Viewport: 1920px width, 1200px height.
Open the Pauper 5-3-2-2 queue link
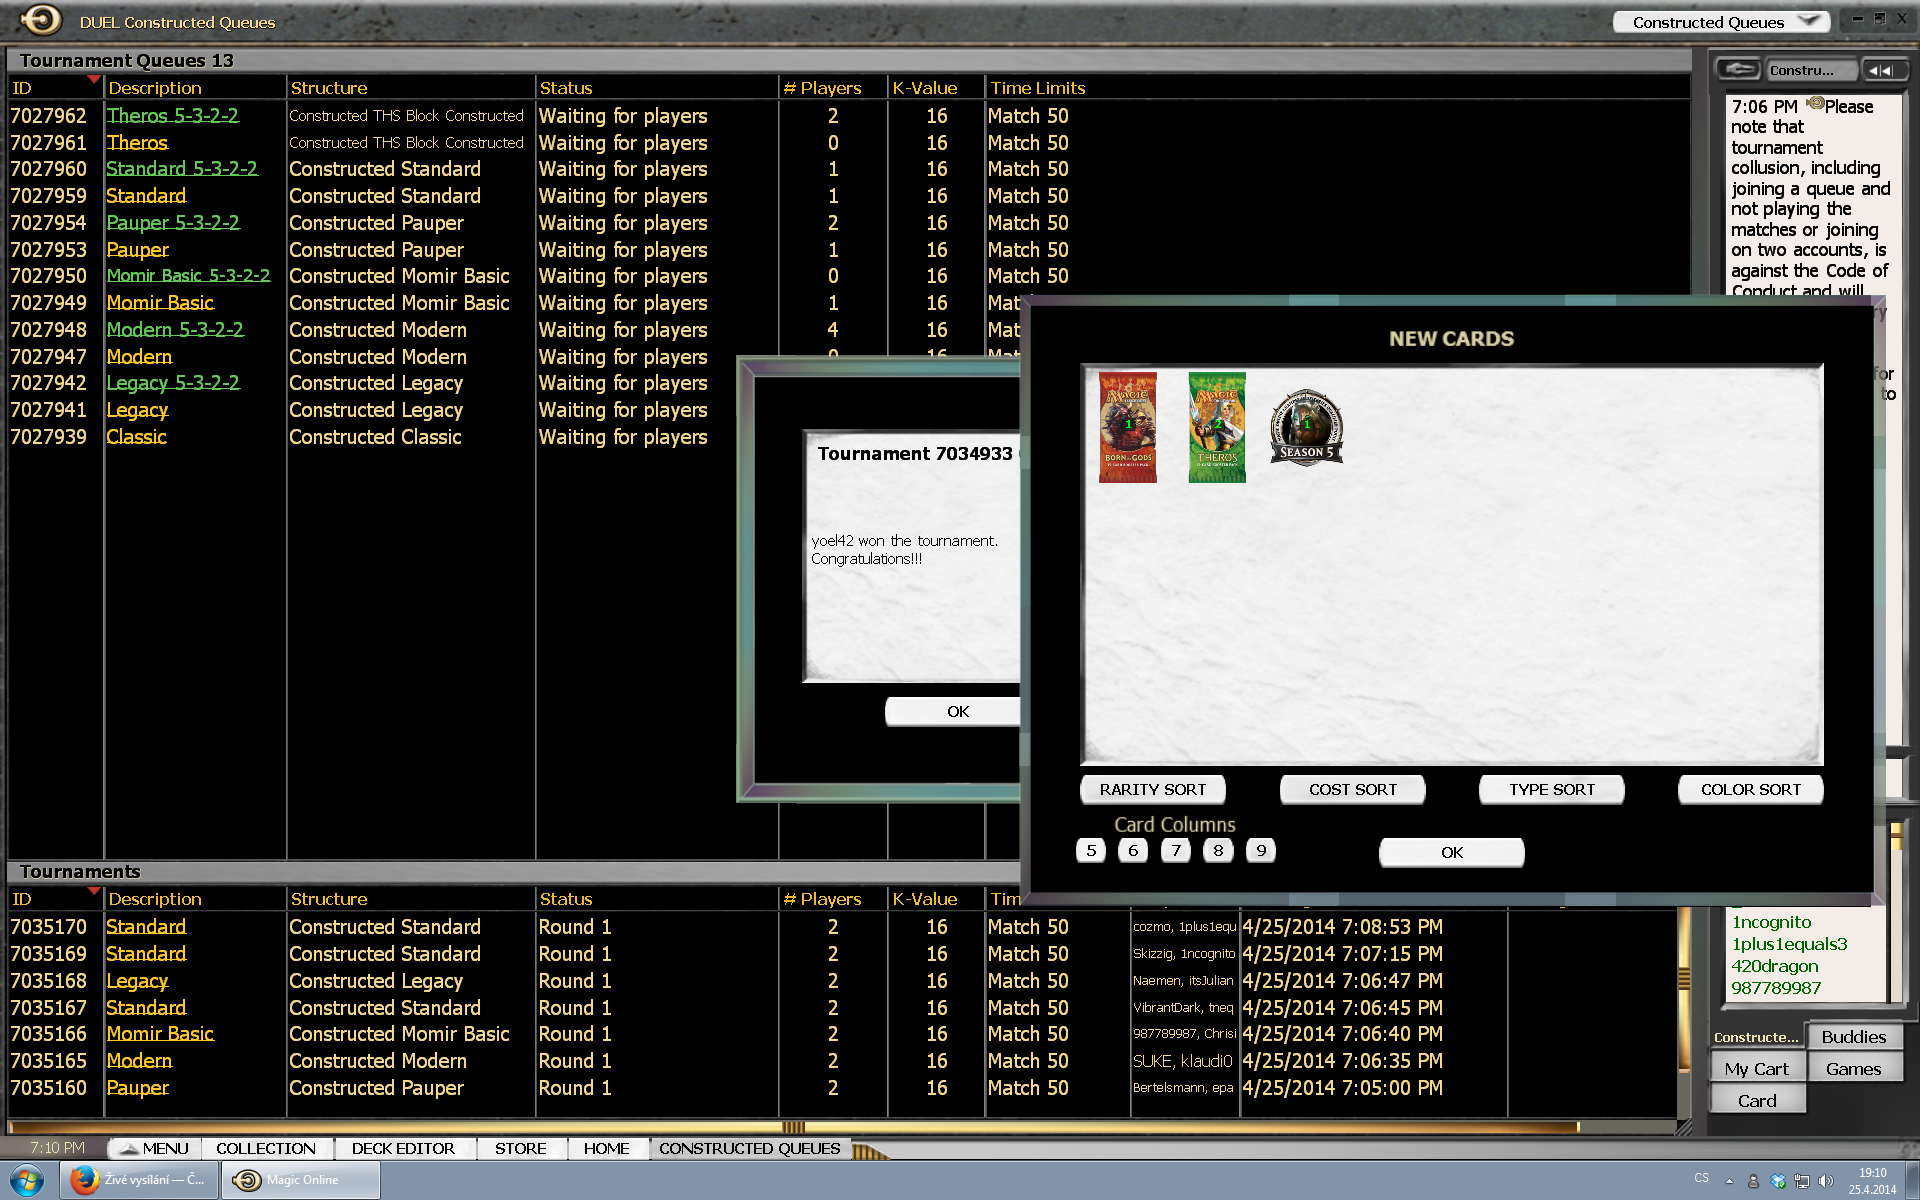click(x=173, y=223)
